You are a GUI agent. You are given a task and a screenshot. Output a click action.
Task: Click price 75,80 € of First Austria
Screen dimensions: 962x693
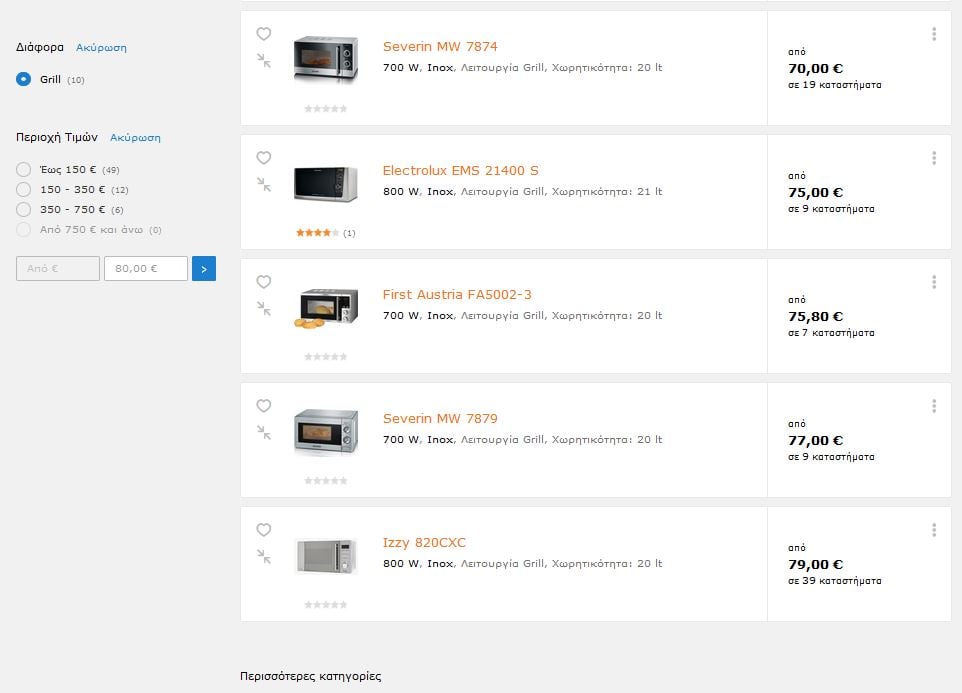point(815,316)
